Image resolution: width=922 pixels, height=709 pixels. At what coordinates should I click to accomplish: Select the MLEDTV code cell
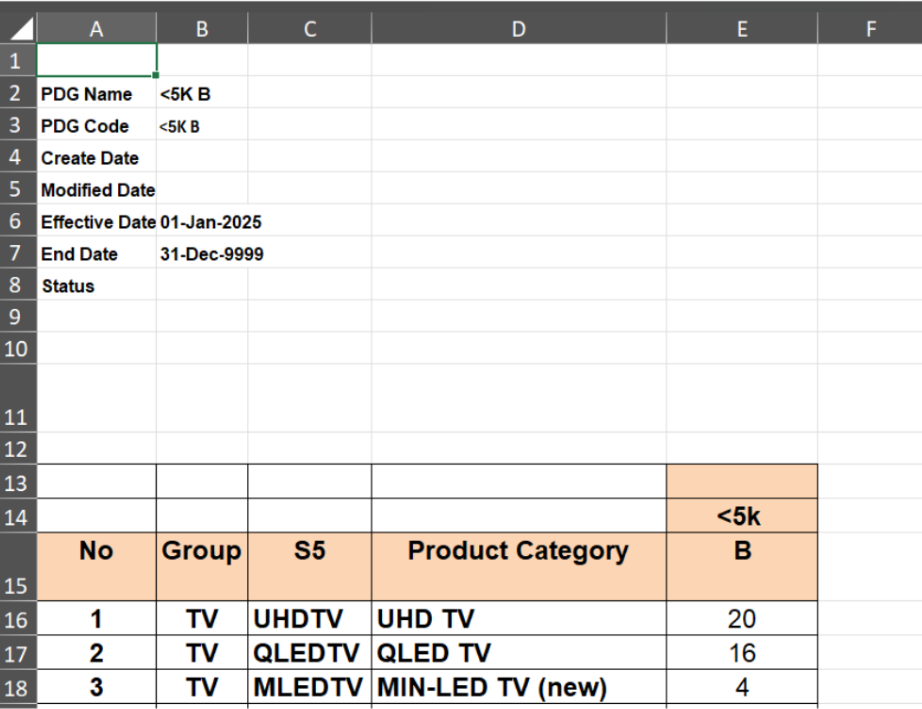coord(309,689)
